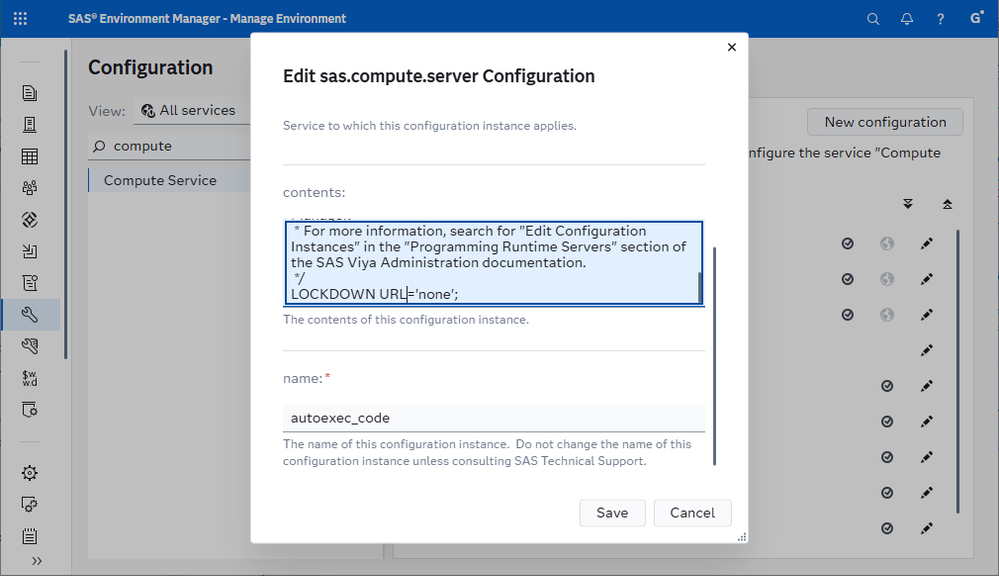The image size is (999, 576).
Task: Click the autoexec_code name field
Action: [x=494, y=418]
